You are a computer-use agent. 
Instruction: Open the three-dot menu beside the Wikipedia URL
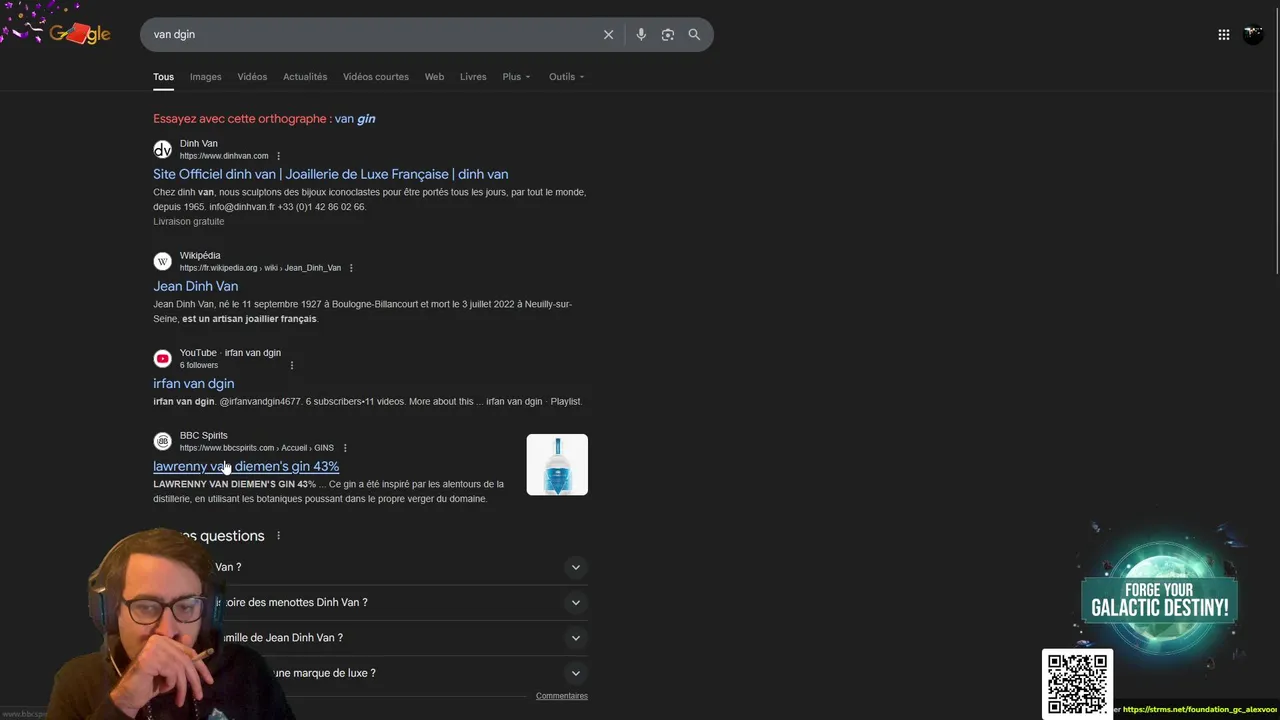point(351,268)
